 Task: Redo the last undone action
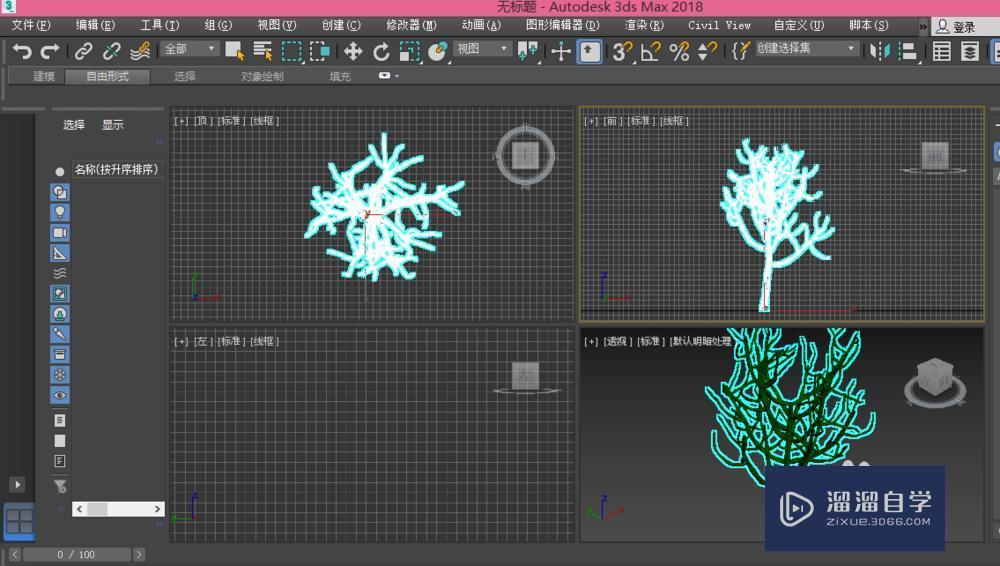pyautogui.click(x=50, y=50)
